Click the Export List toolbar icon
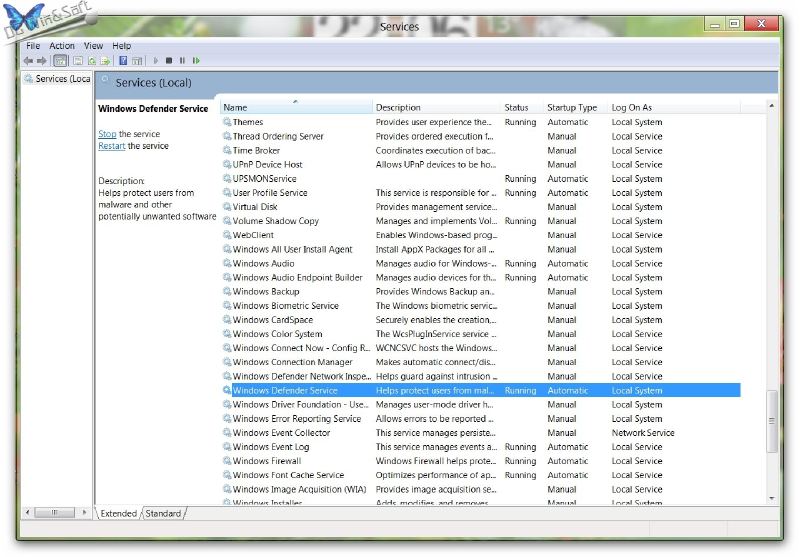The height and width of the screenshot is (557, 800). pos(105,61)
